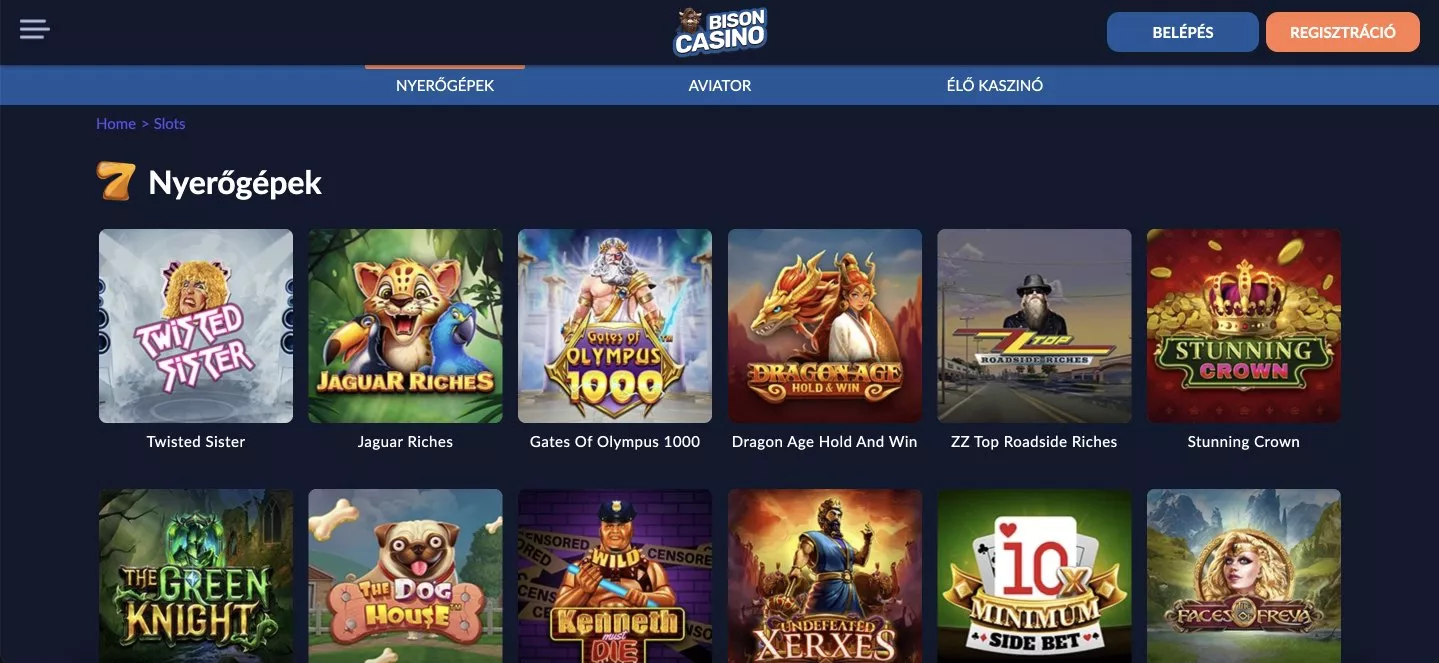The width and height of the screenshot is (1439, 663).
Task: Click the orange 7 icon beside Nyerőgépek
Action: click(x=115, y=182)
